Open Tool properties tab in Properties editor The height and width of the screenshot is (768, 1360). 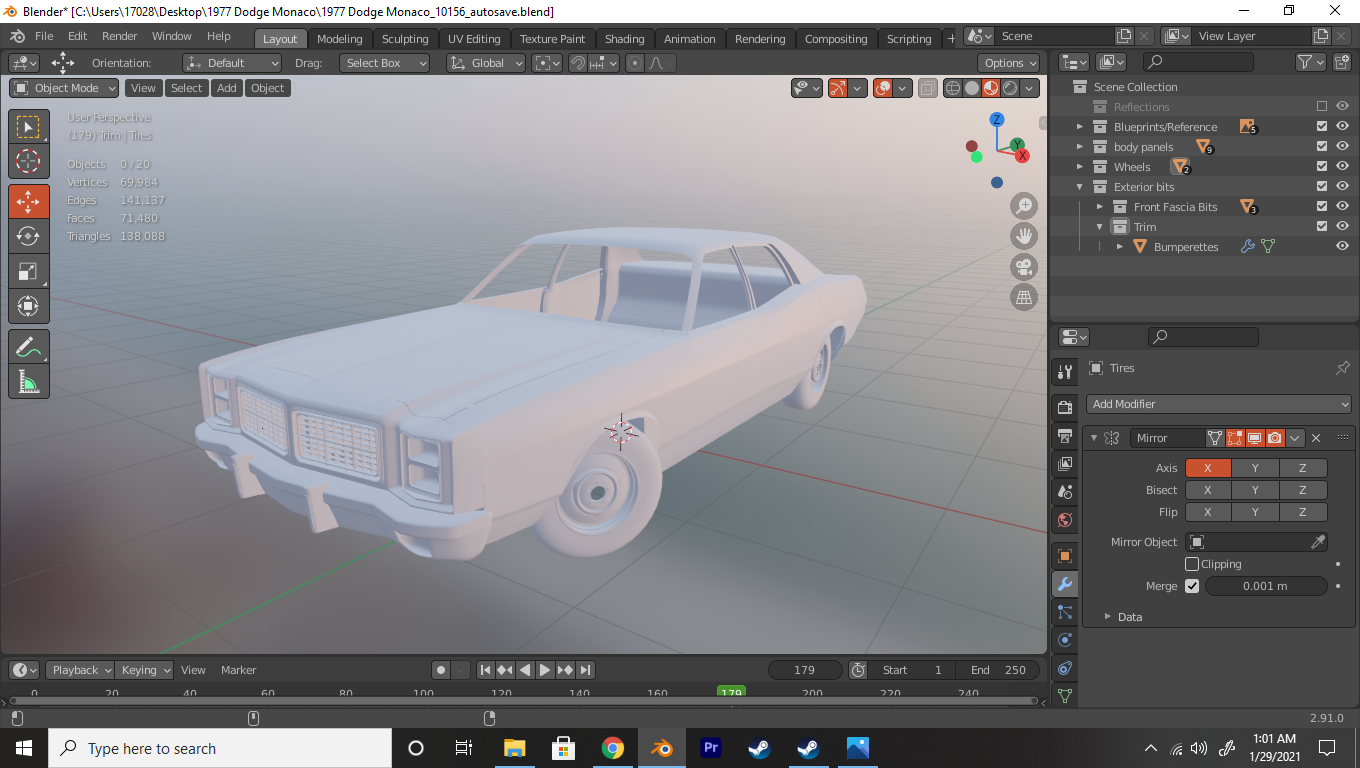(1064, 372)
